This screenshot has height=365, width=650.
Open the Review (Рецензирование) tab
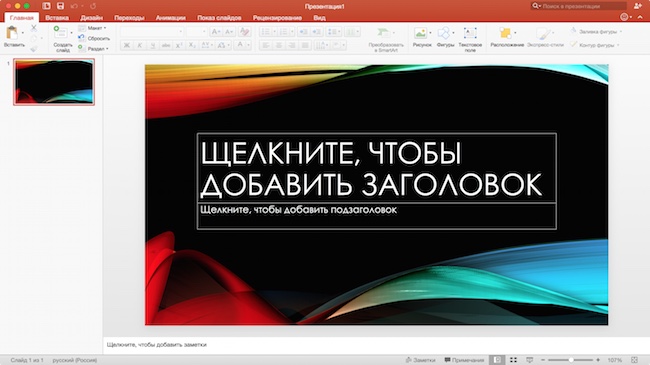[x=277, y=18]
